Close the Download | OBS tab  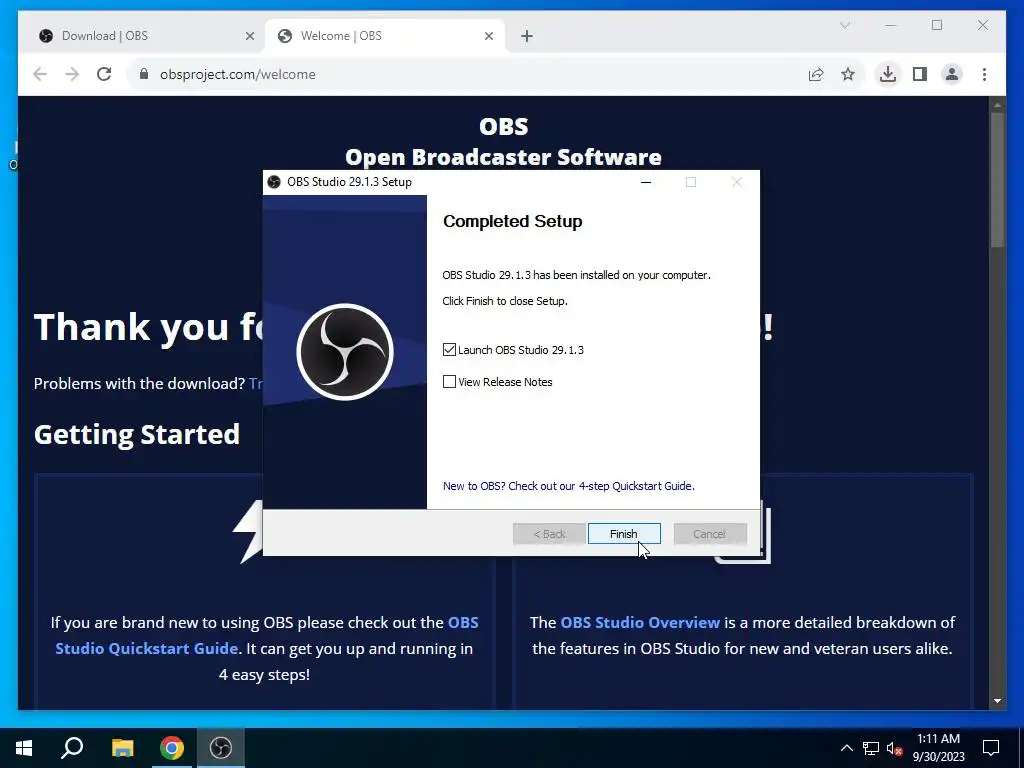point(249,36)
